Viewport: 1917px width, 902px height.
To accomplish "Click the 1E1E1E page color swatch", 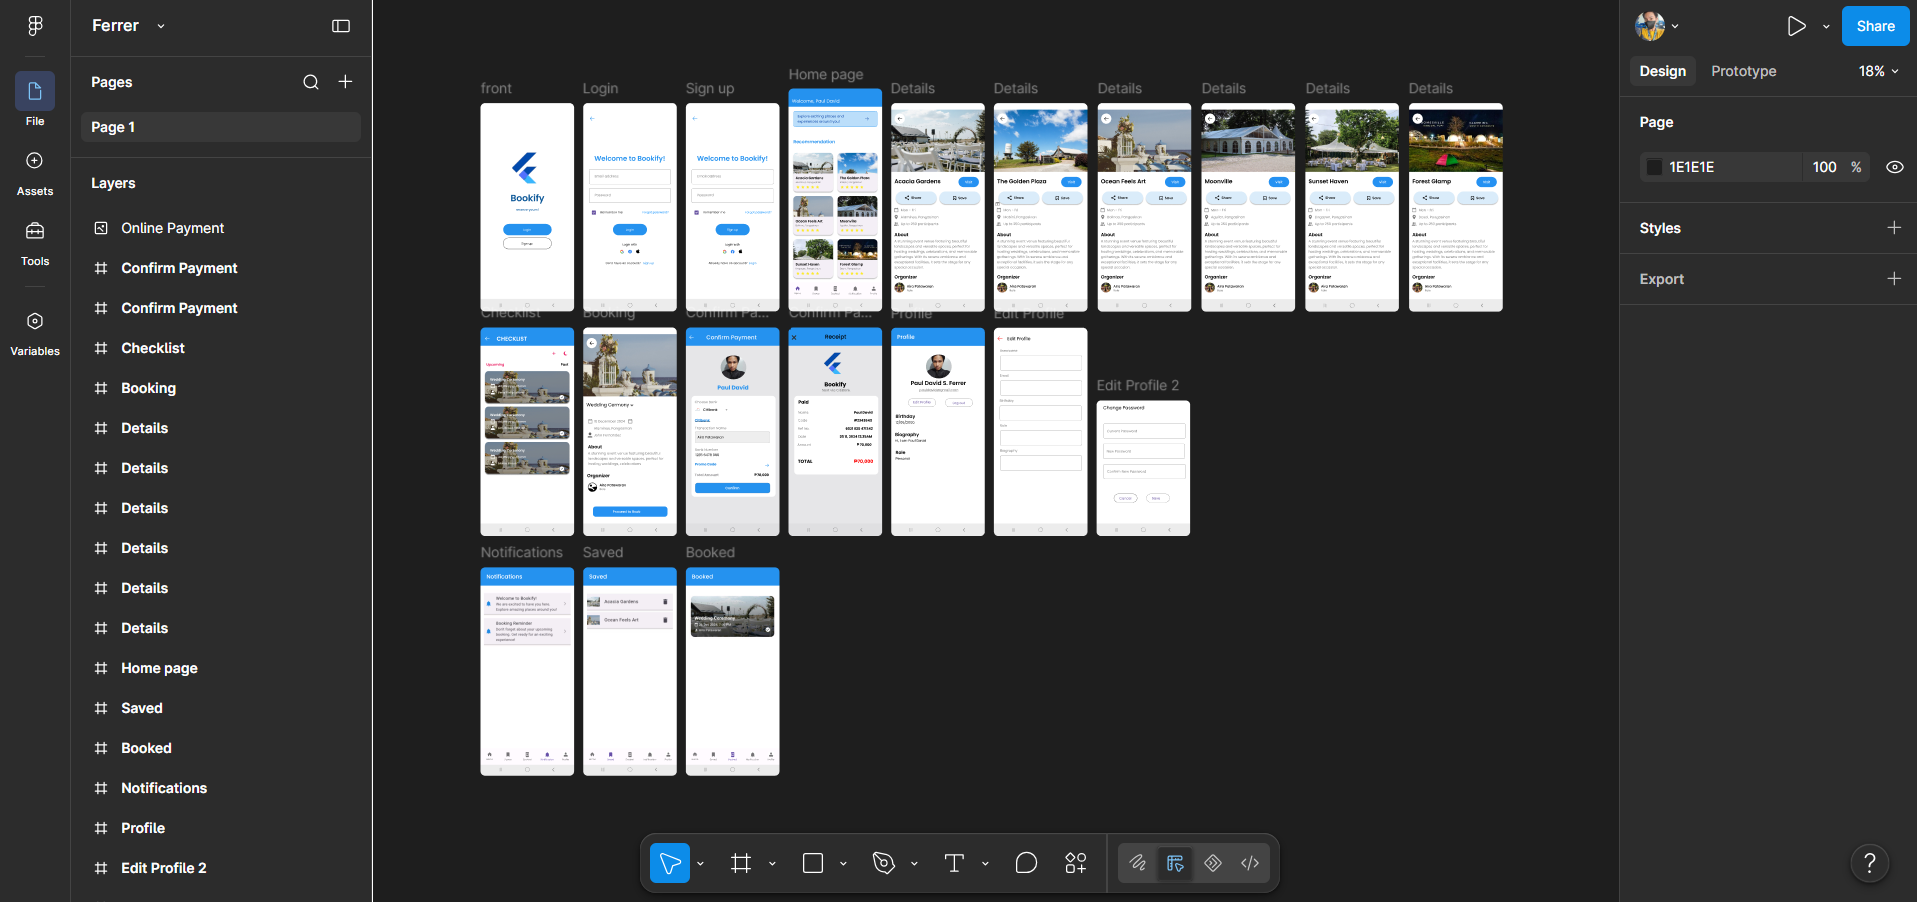I will click(x=1654, y=167).
